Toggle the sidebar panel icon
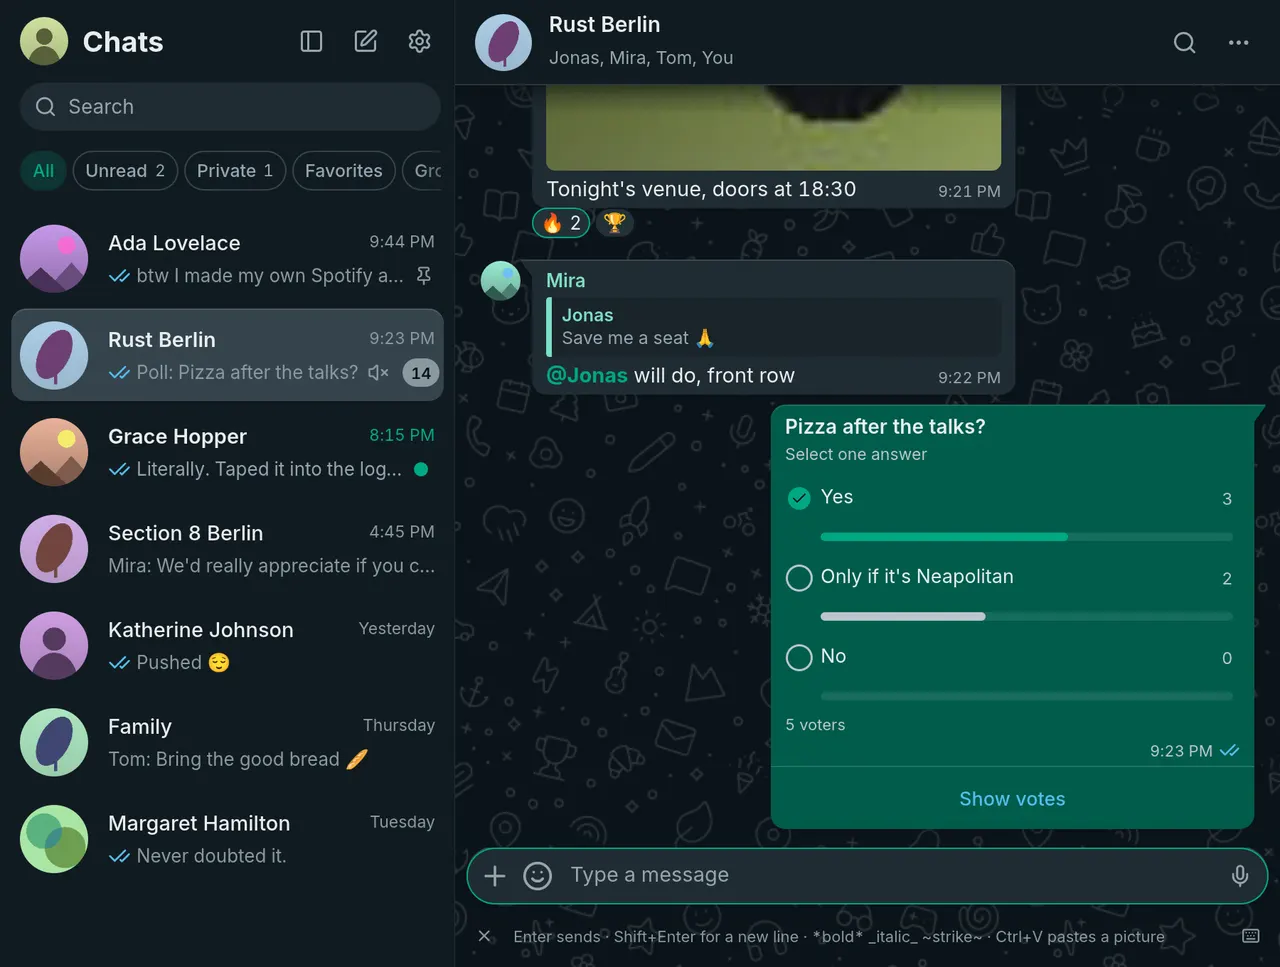The width and height of the screenshot is (1280, 967). point(311,41)
